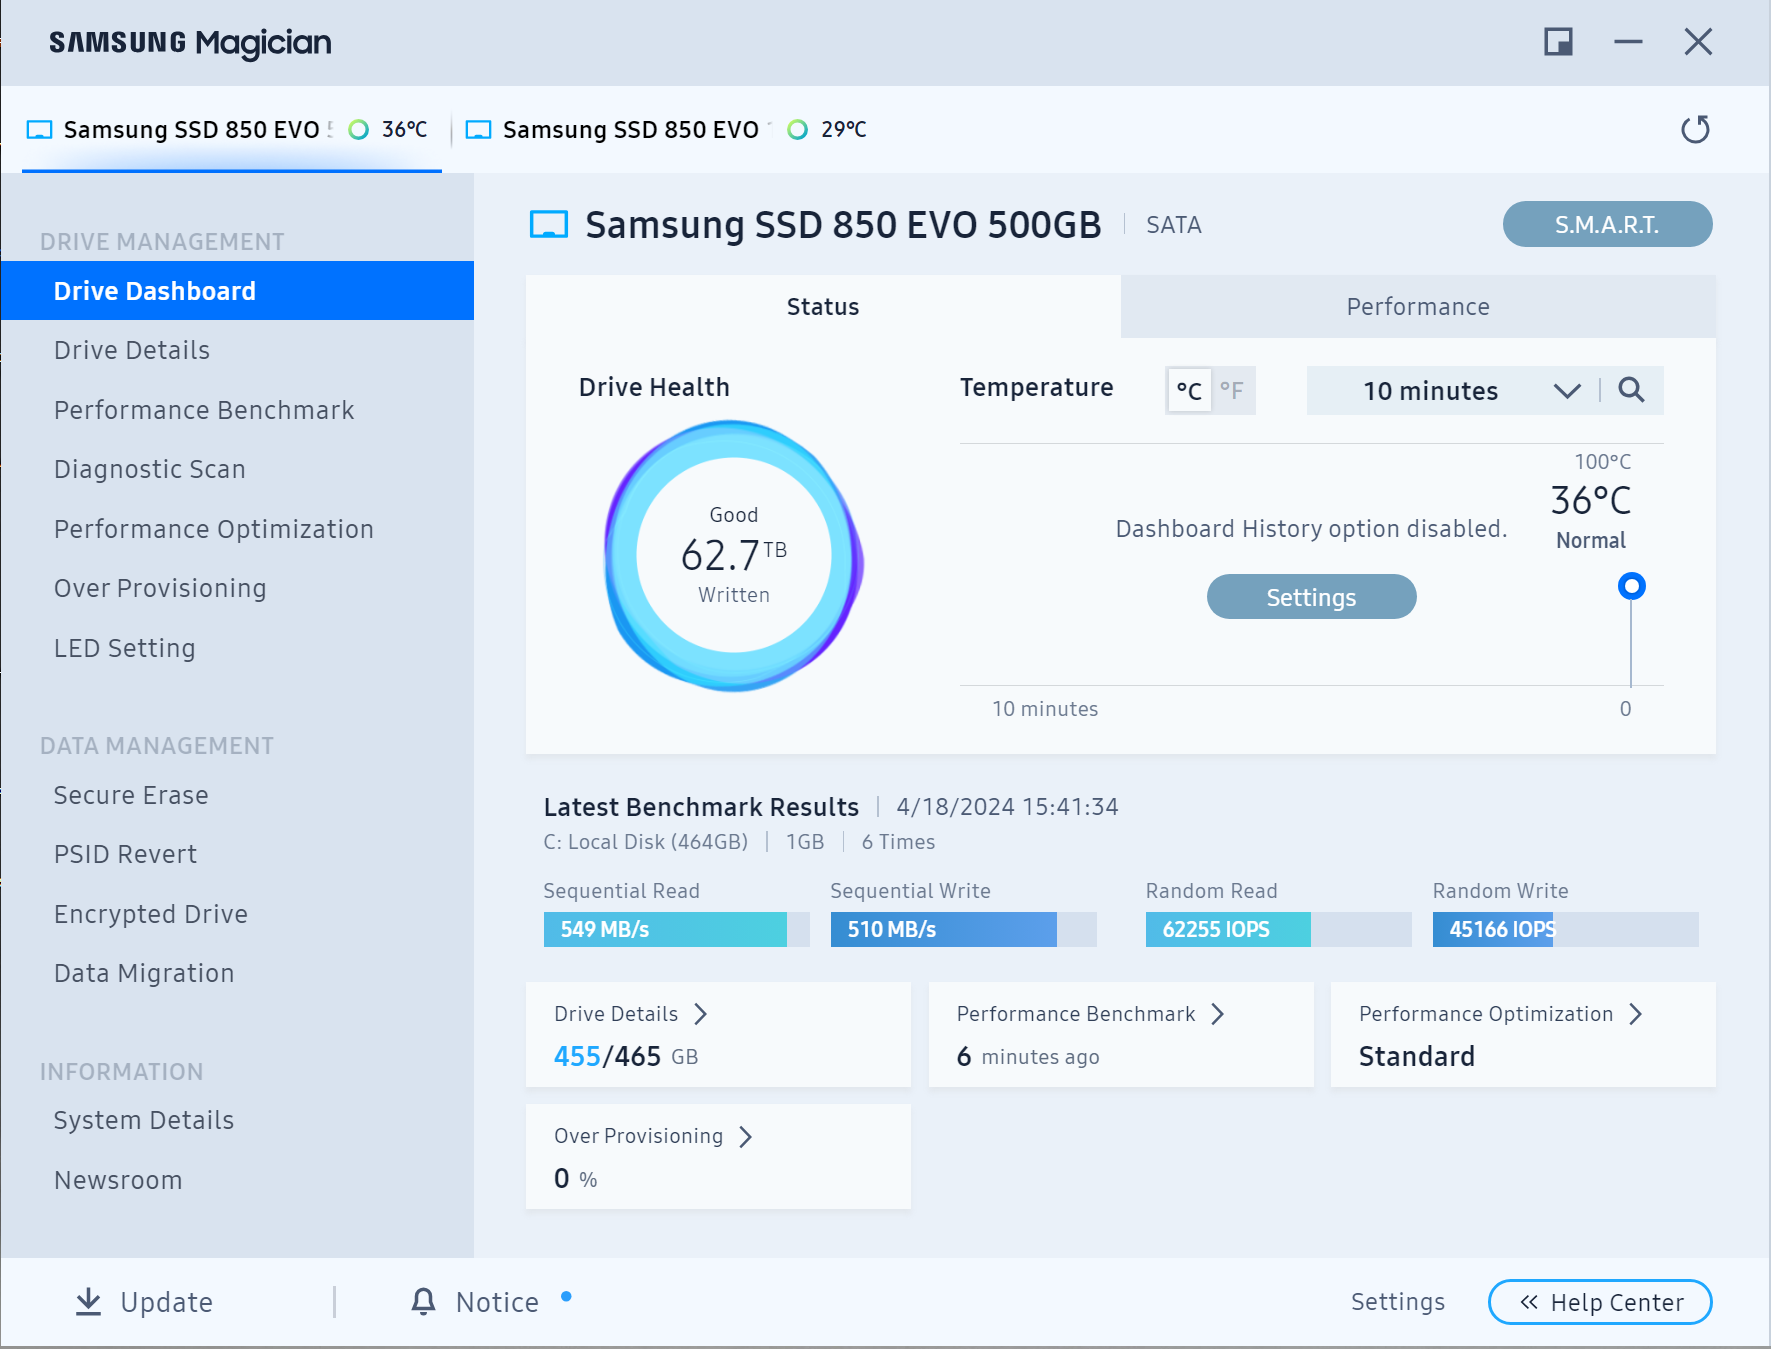Select the first Samsung SSD 850 EVO tab
The width and height of the screenshot is (1771, 1349).
point(231,130)
